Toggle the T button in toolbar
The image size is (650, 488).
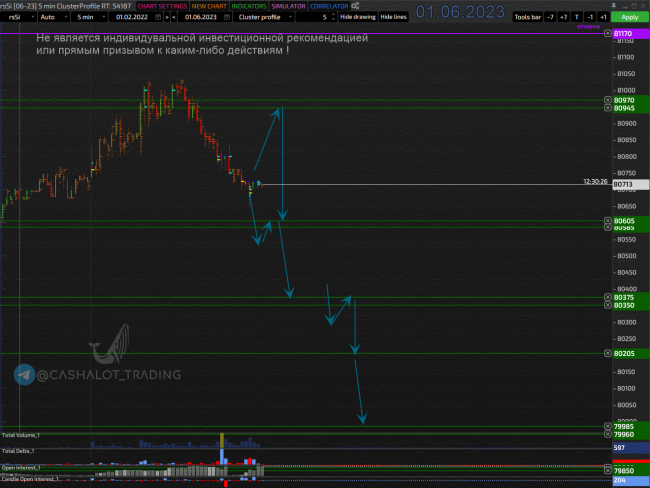pyautogui.click(x=577, y=17)
